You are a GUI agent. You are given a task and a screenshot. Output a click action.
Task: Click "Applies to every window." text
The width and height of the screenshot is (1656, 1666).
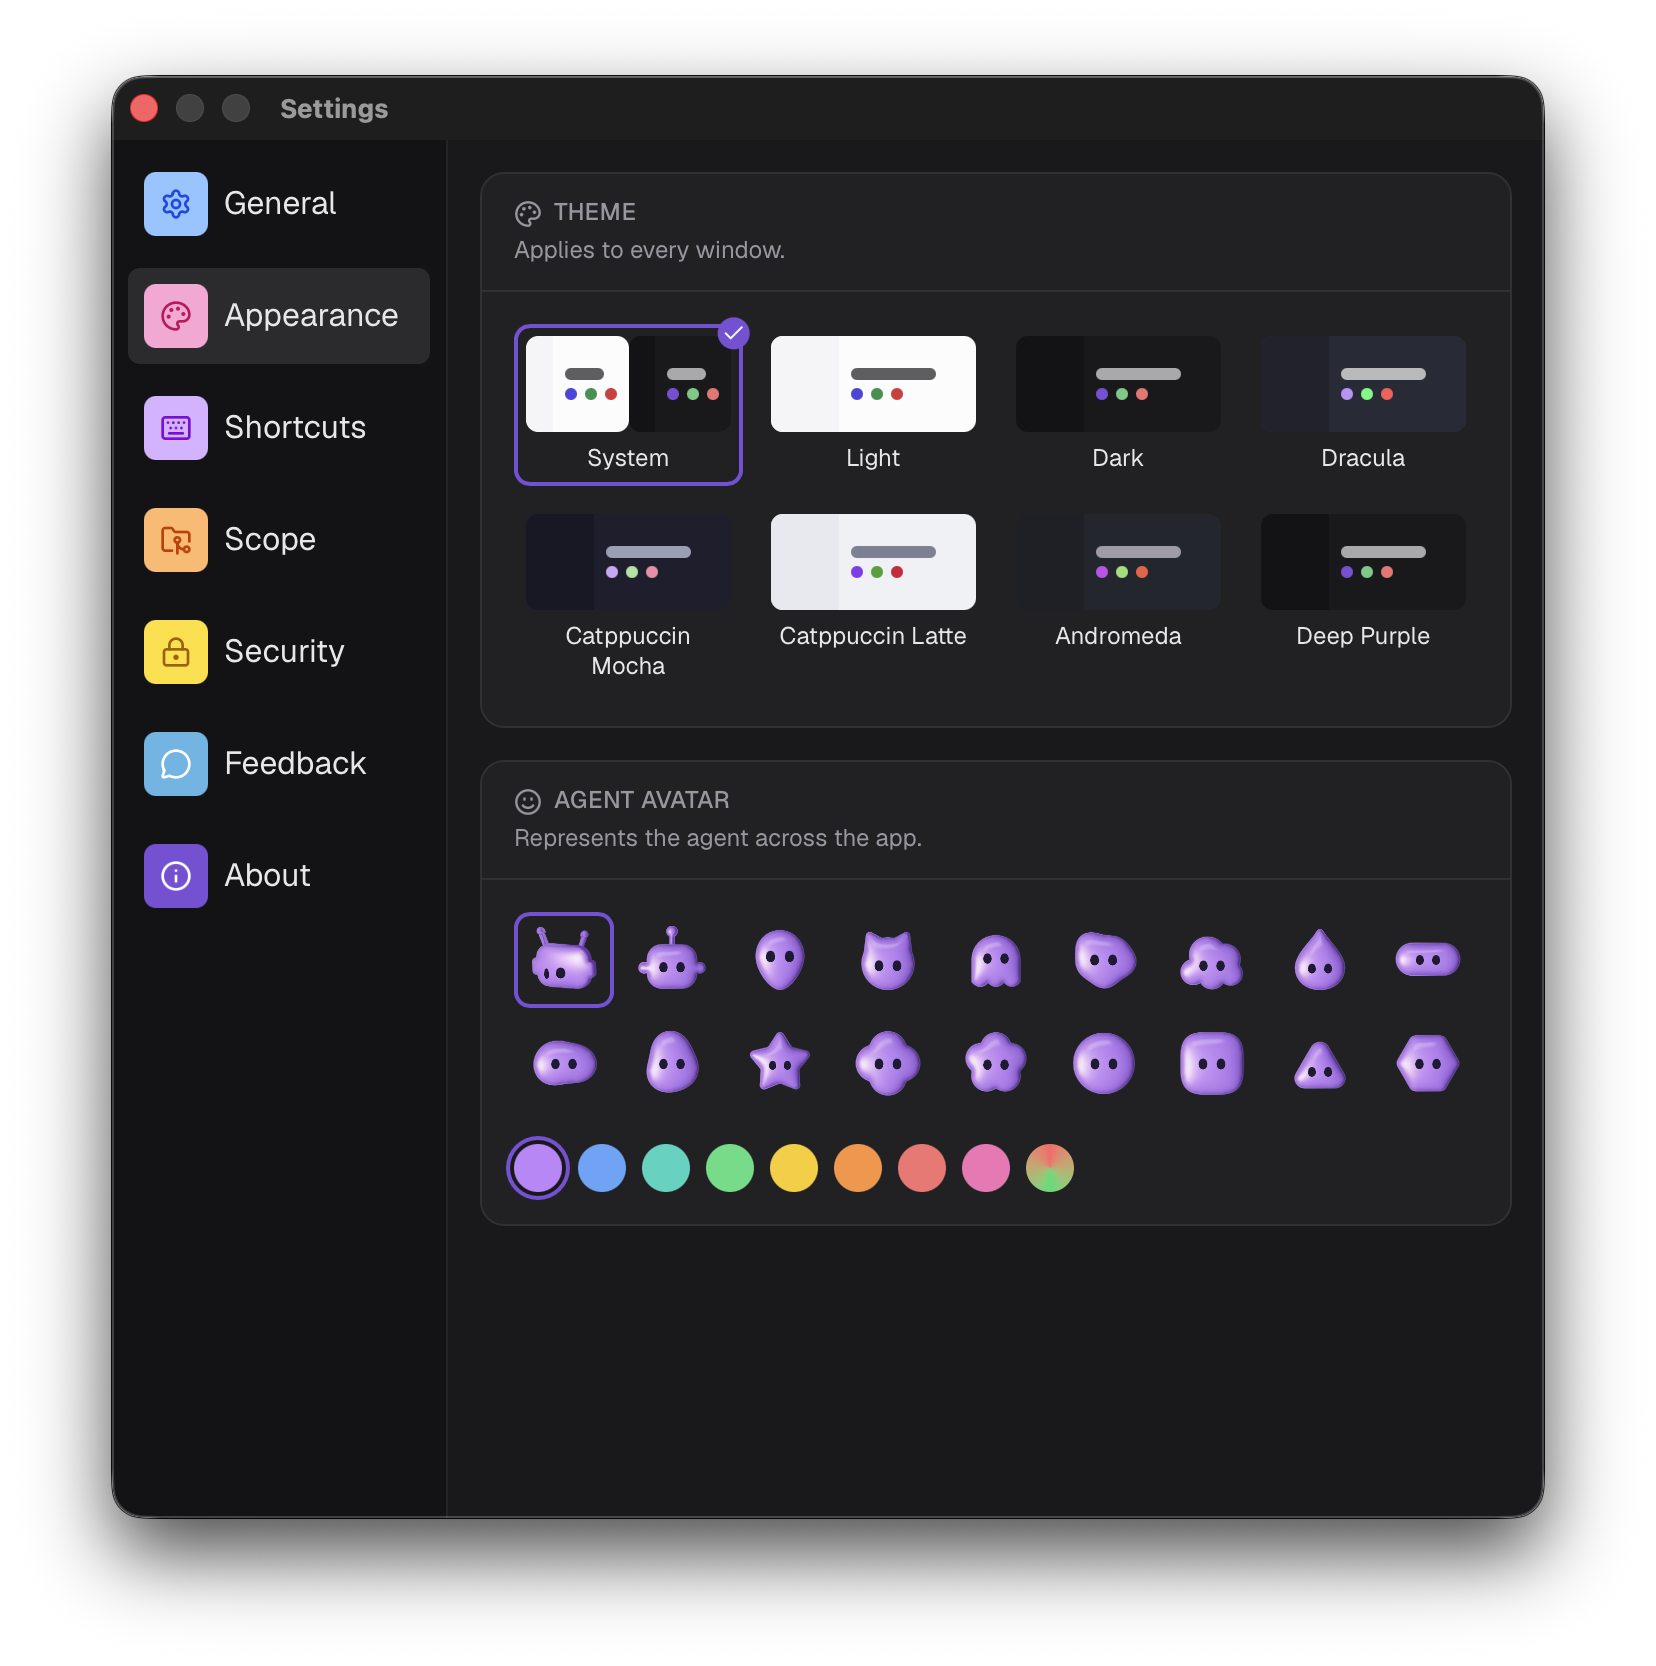coord(650,250)
